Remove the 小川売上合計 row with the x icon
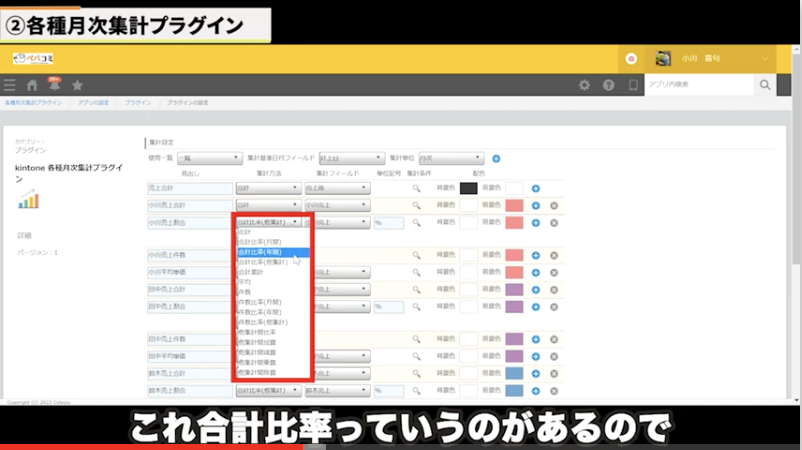Screen dimensions: 802x450 (553, 205)
